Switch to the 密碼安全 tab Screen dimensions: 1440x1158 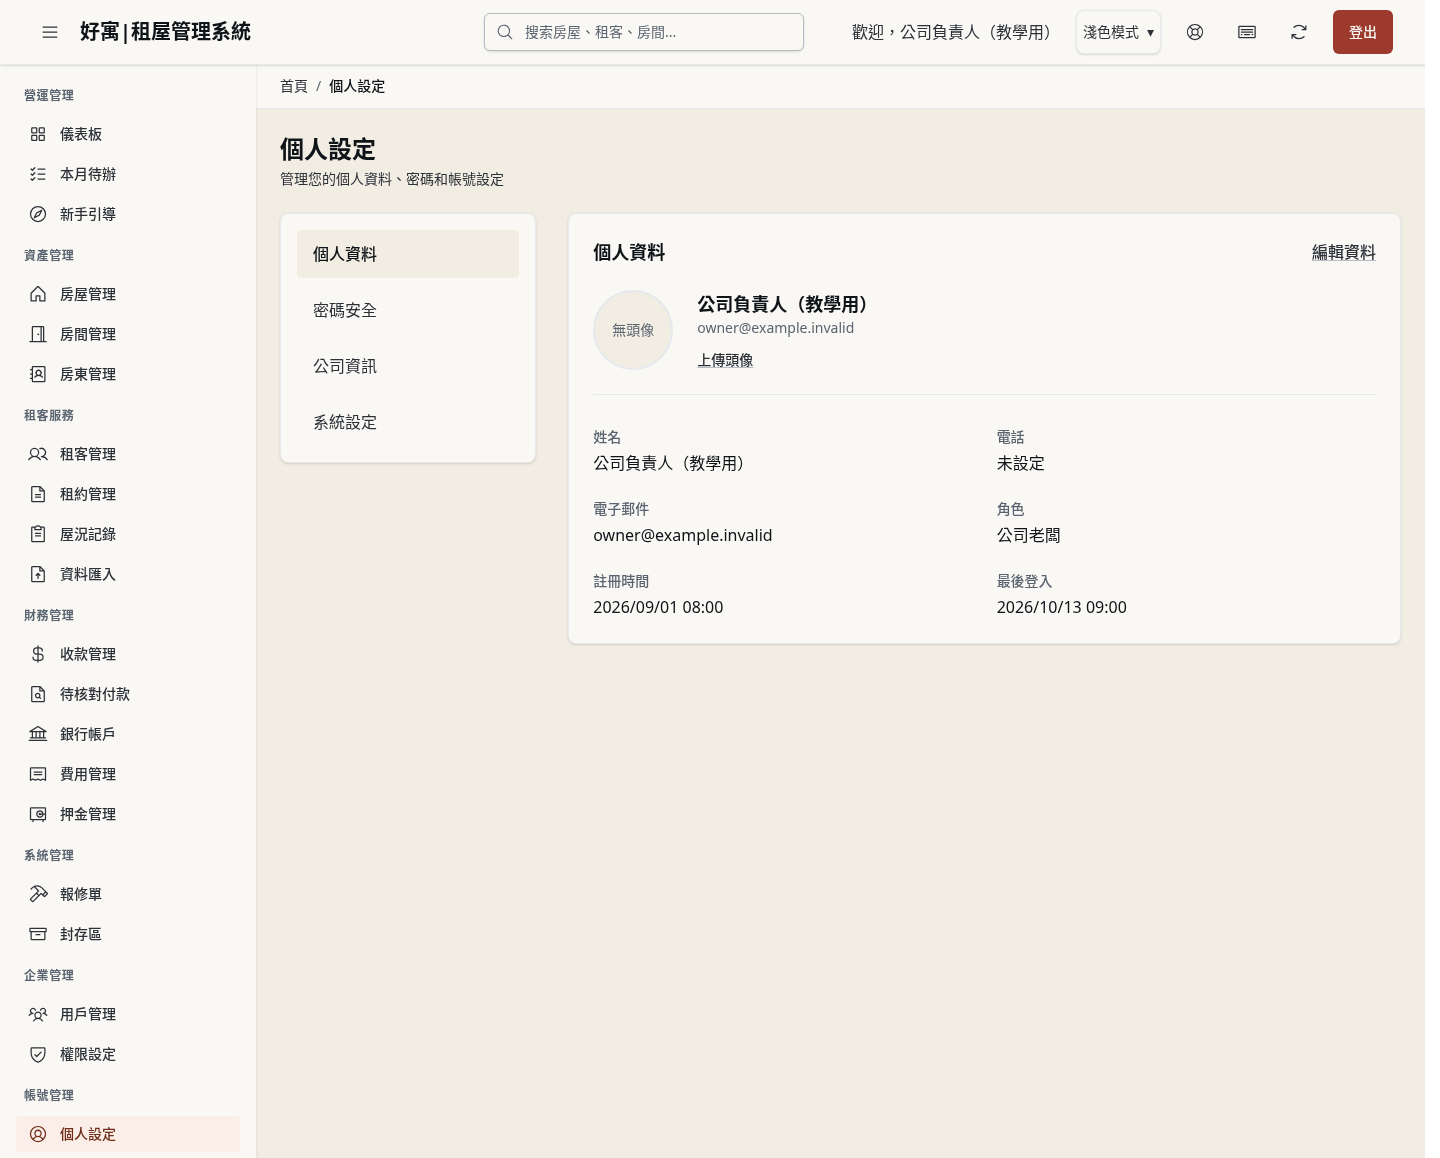click(408, 310)
